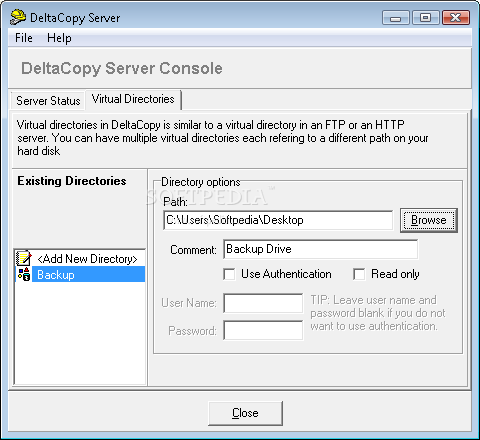Minimize the DeltaCopy Server window

click(x=396, y=18)
